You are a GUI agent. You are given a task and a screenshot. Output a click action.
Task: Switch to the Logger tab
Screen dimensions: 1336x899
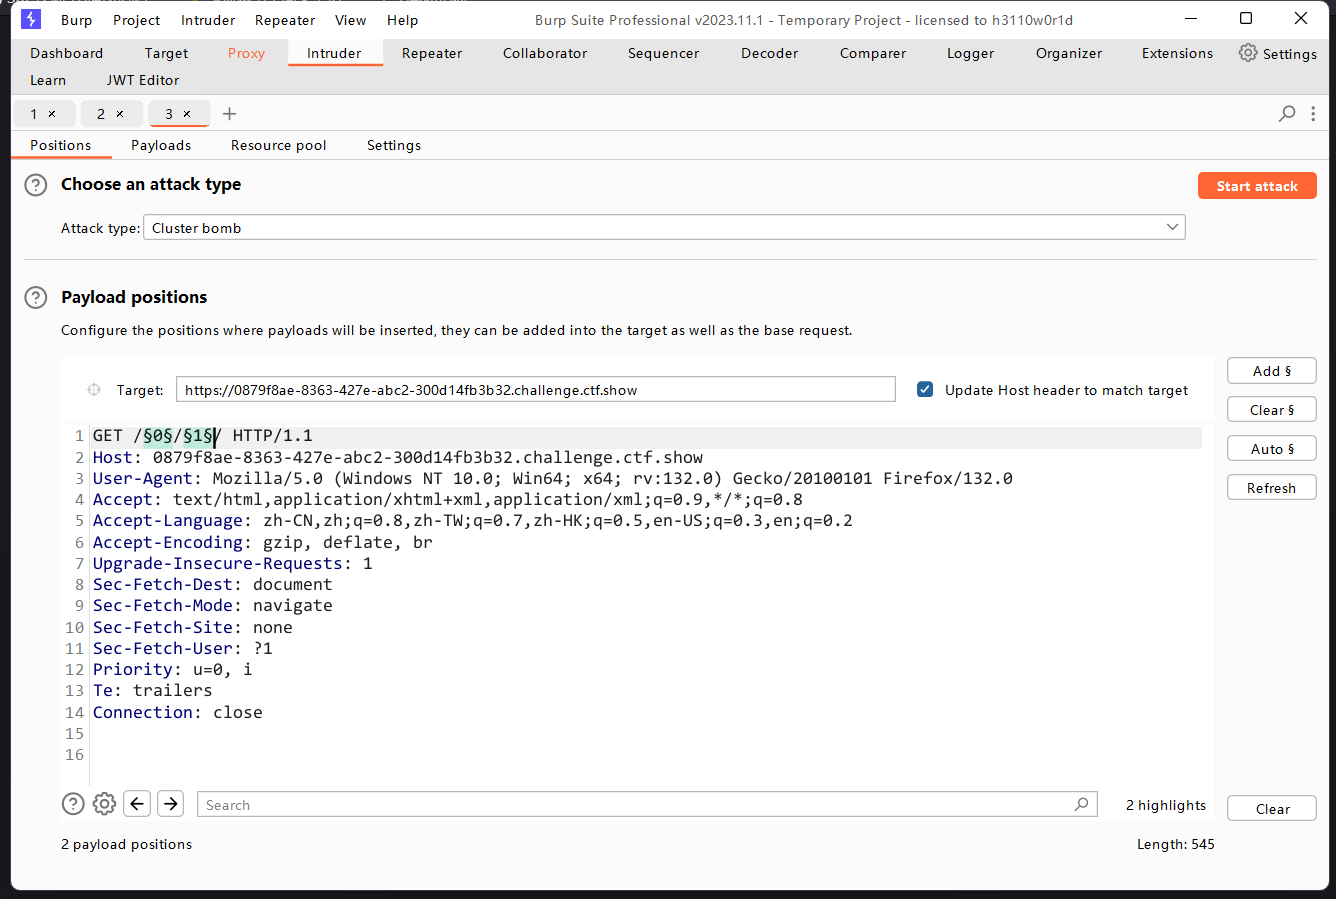point(970,53)
